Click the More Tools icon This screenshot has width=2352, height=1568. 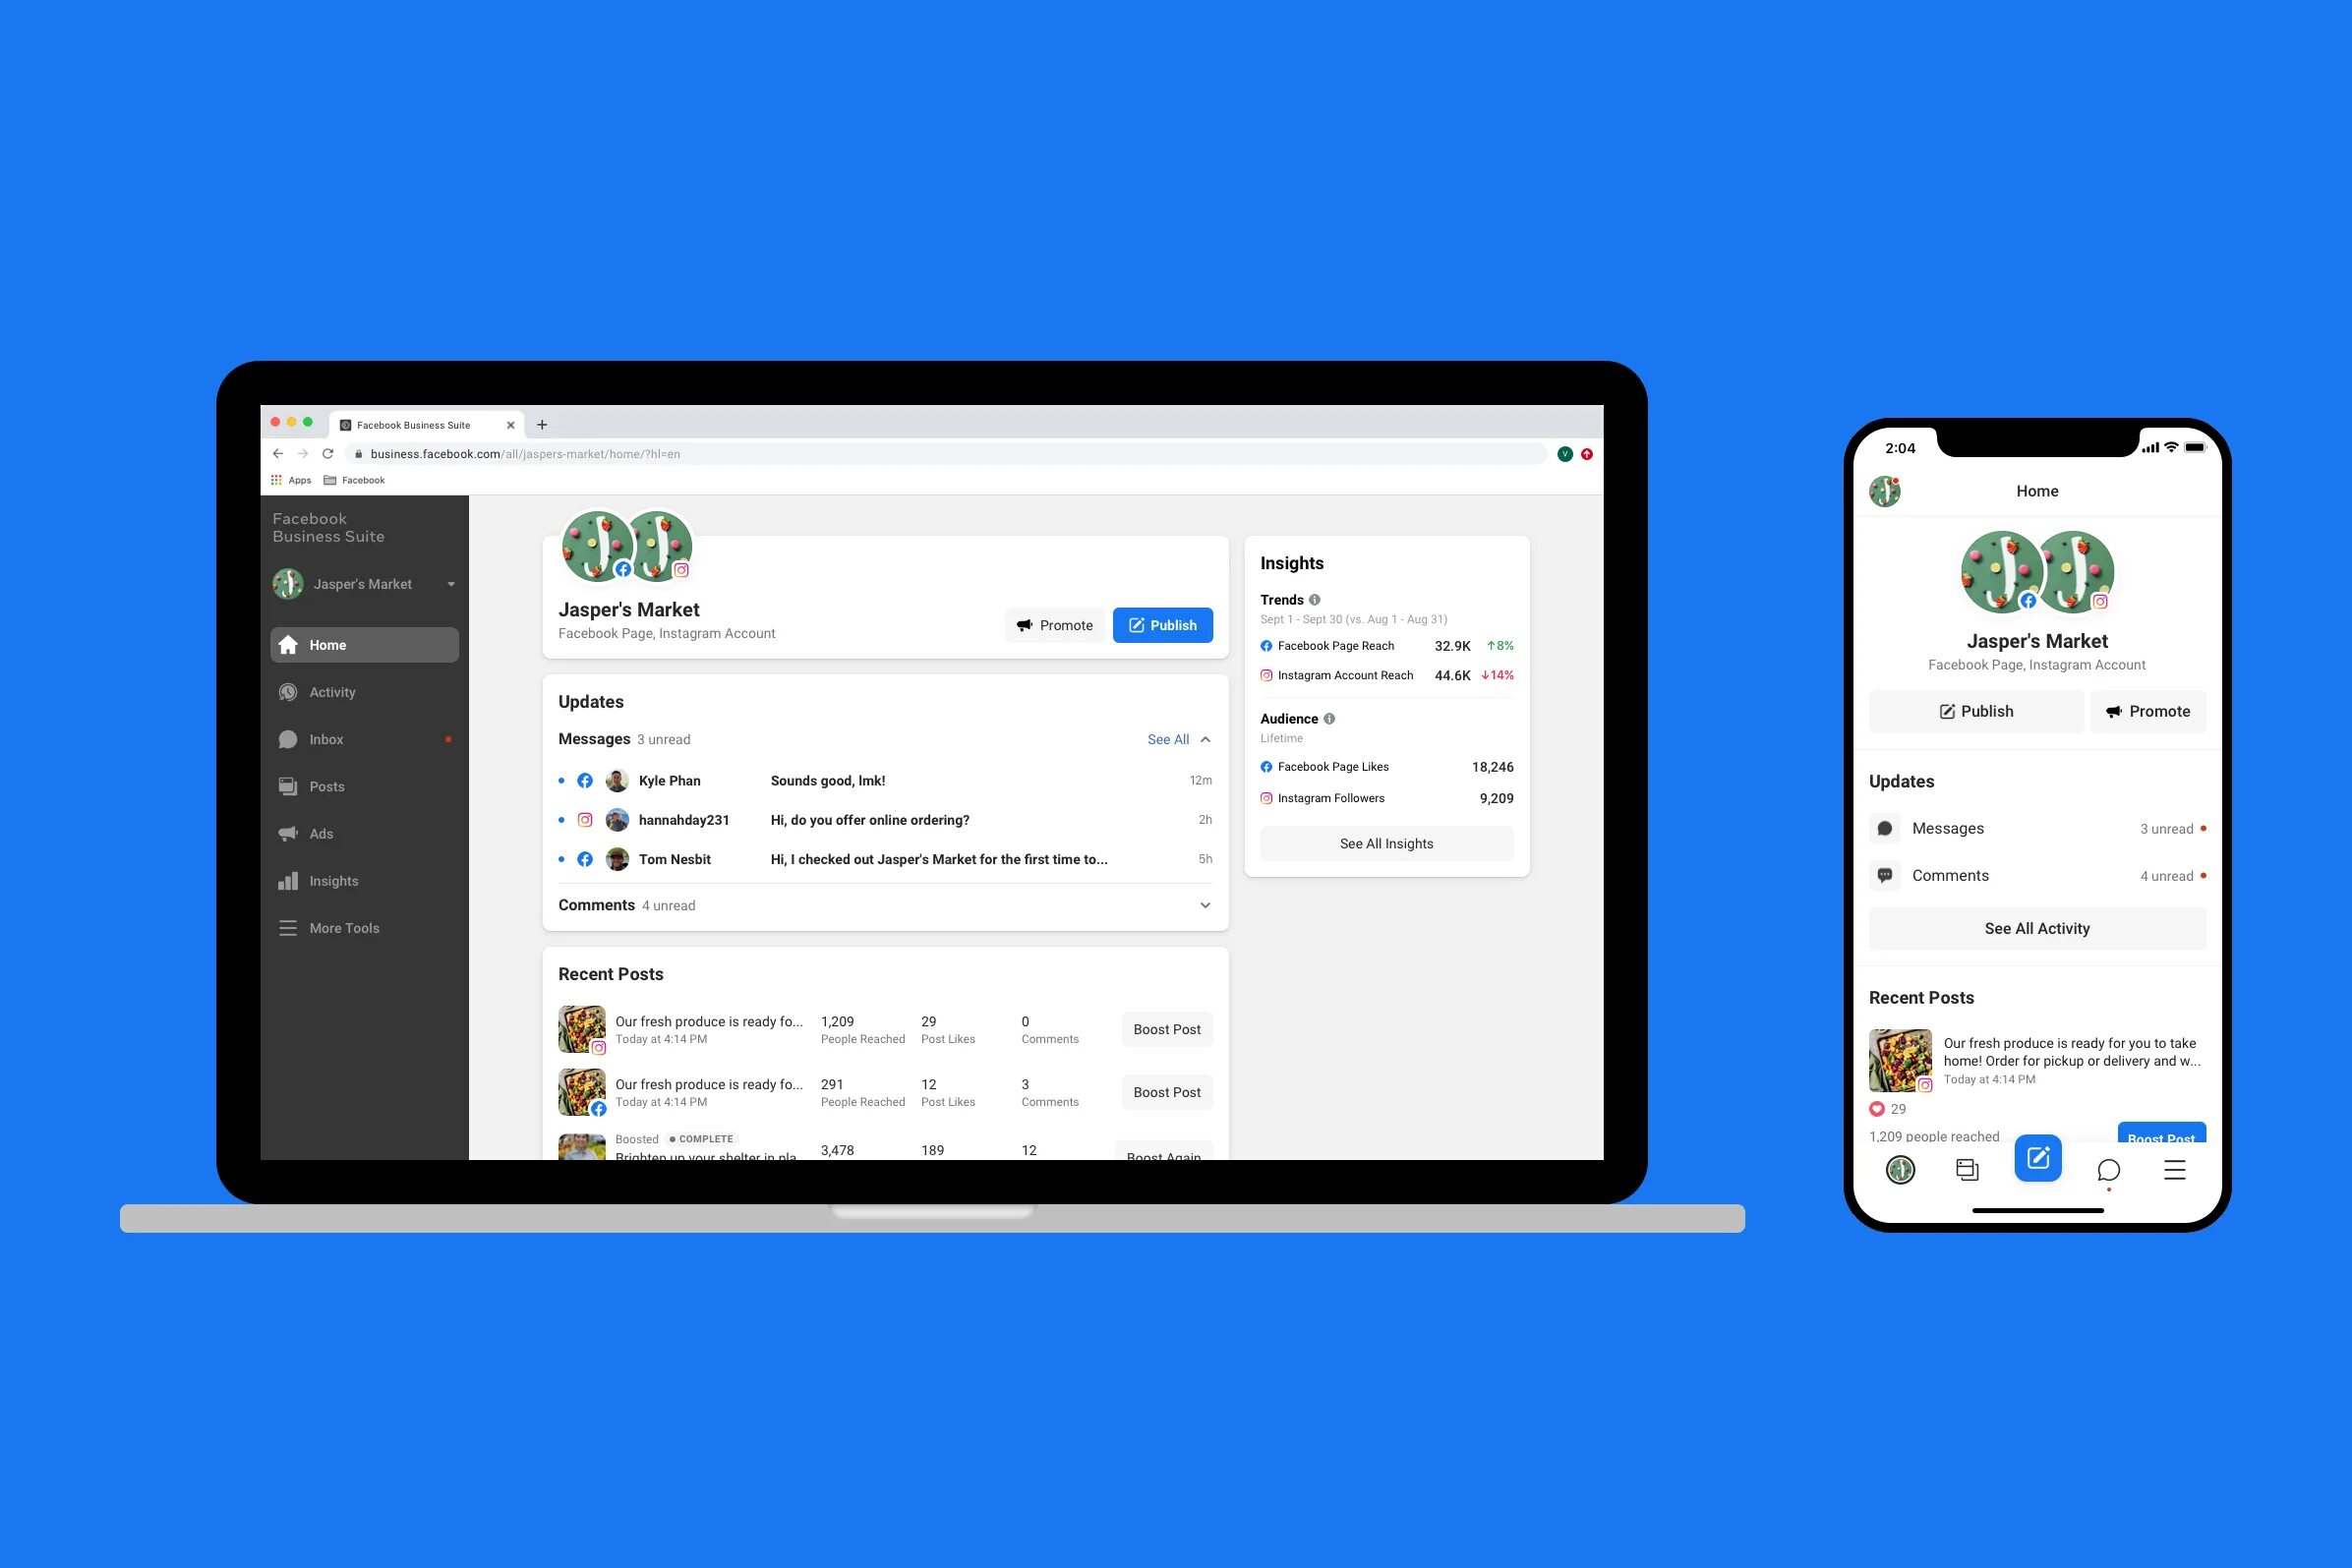pyautogui.click(x=290, y=927)
